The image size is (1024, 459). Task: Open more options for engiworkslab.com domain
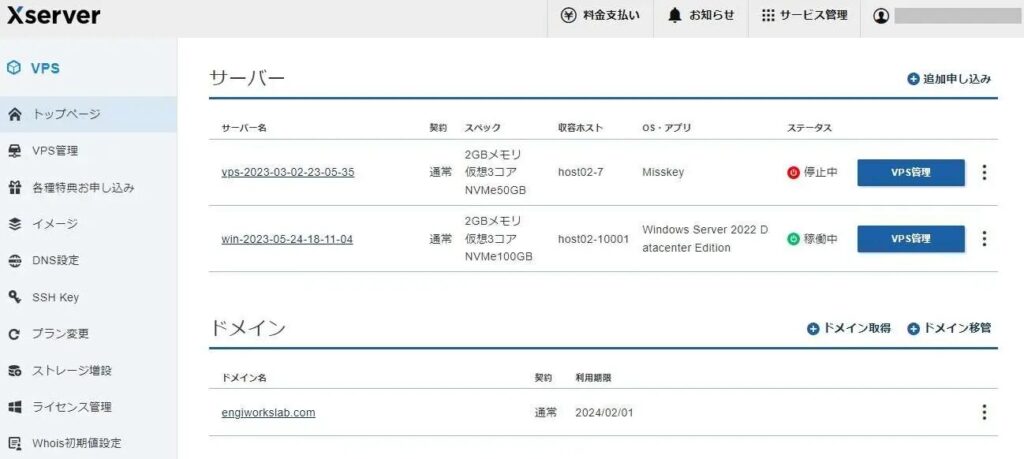click(984, 412)
